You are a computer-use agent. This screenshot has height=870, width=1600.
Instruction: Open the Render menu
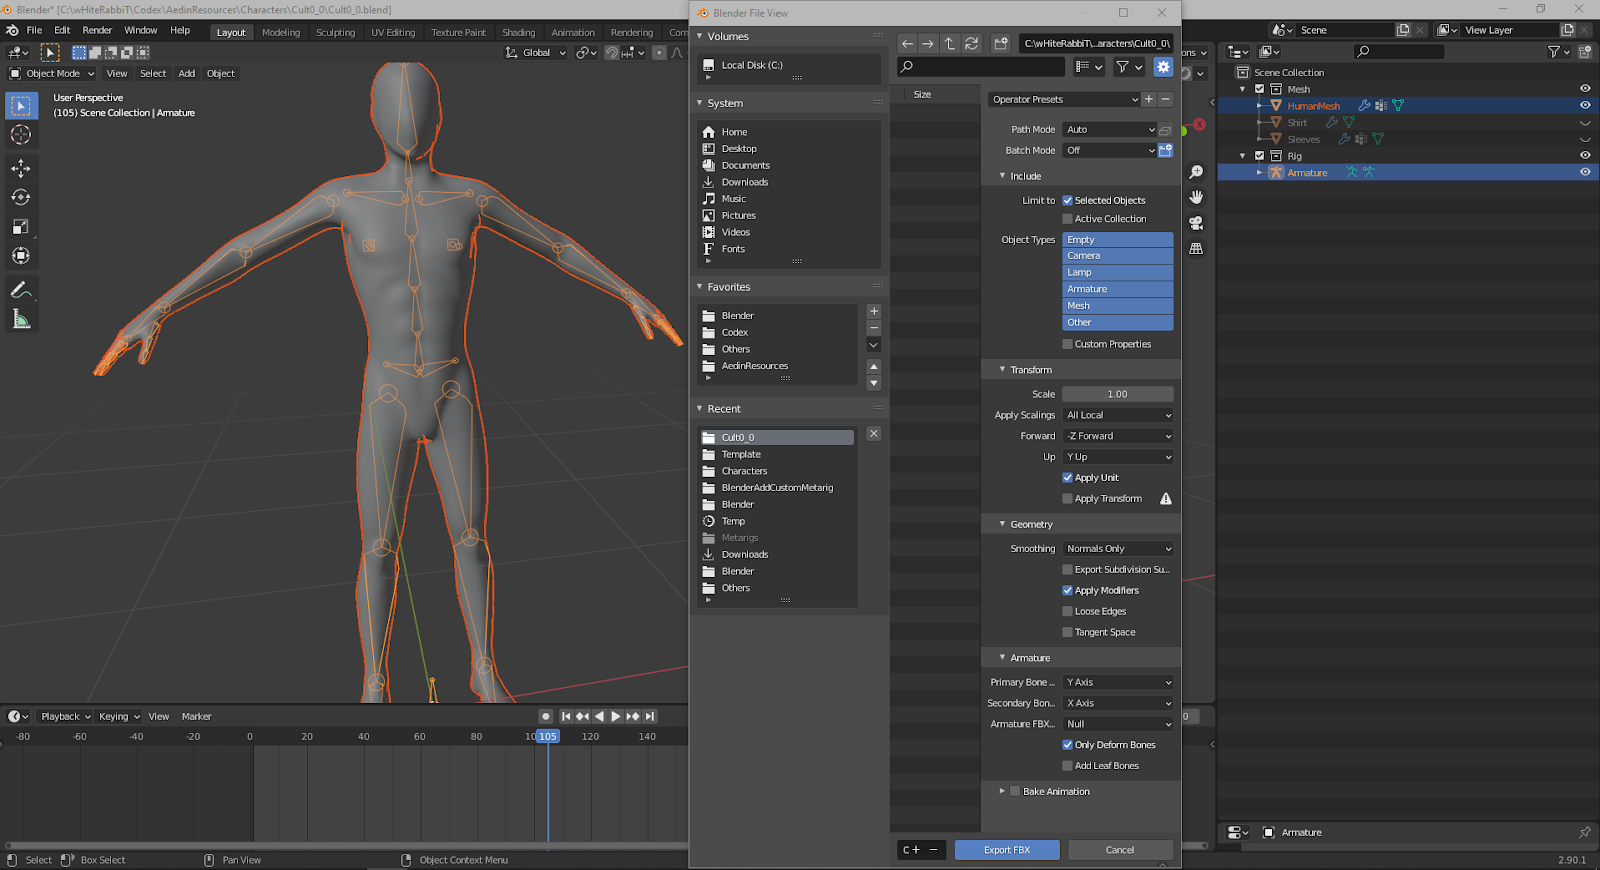point(97,30)
